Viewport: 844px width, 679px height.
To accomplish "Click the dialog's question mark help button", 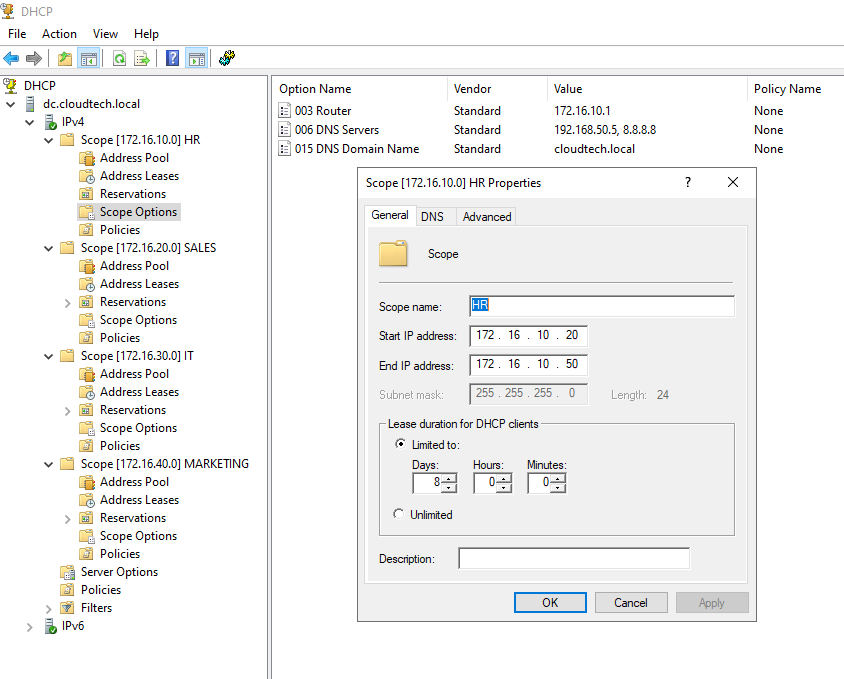I will coord(688,183).
